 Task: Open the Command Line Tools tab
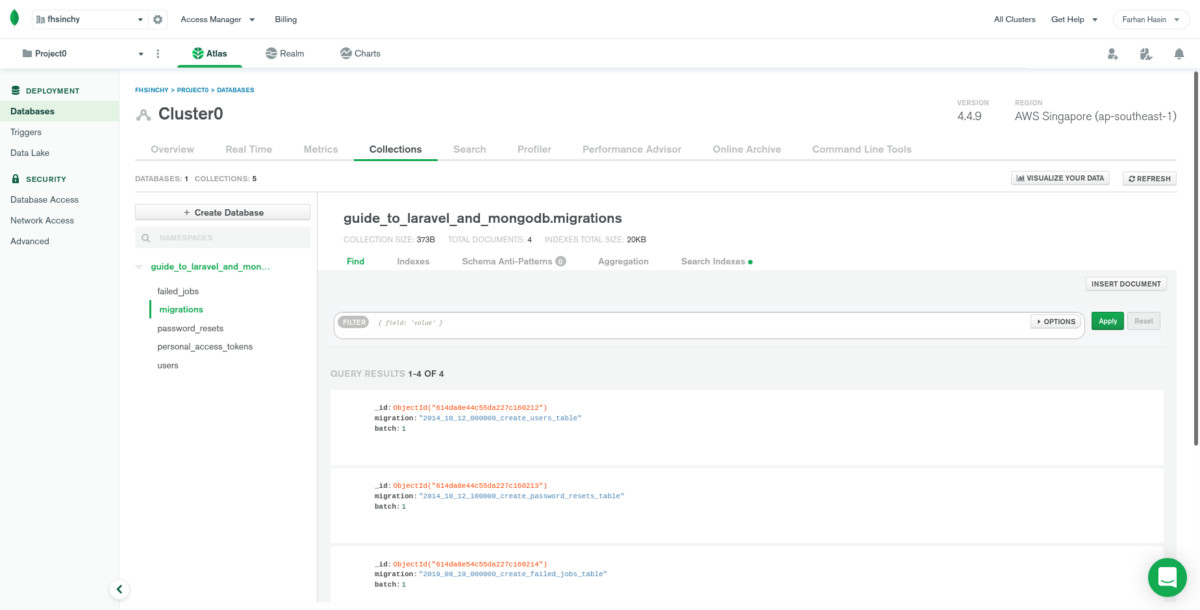(862, 149)
